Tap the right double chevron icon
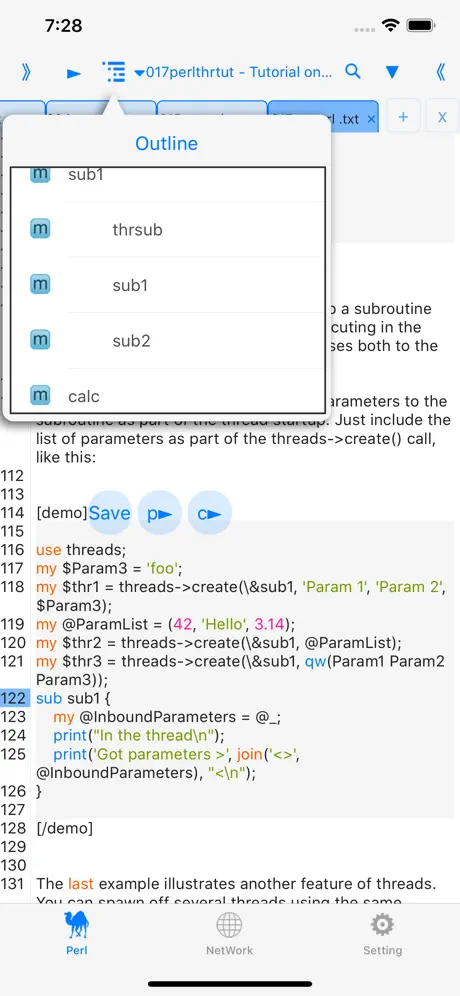 click(x=26, y=72)
